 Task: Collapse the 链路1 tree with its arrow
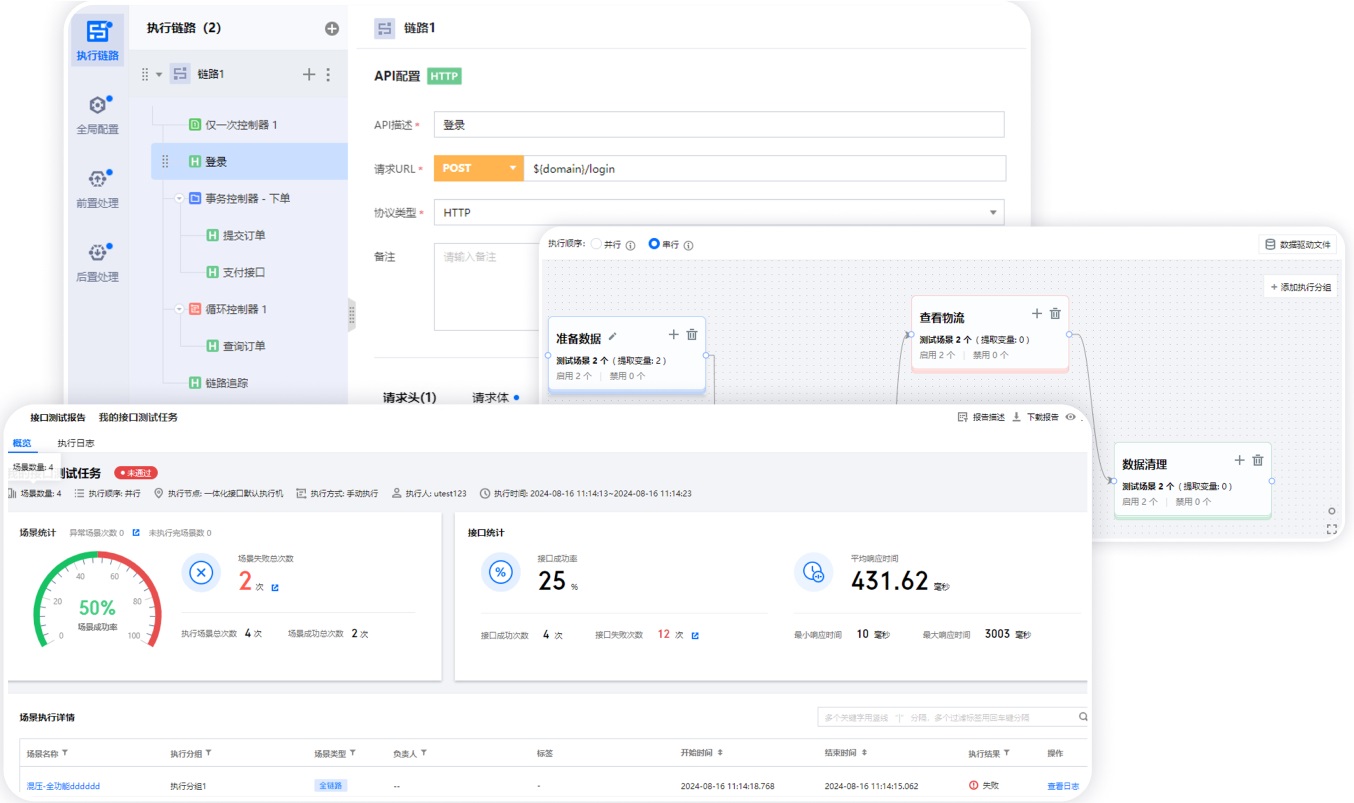(x=159, y=75)
